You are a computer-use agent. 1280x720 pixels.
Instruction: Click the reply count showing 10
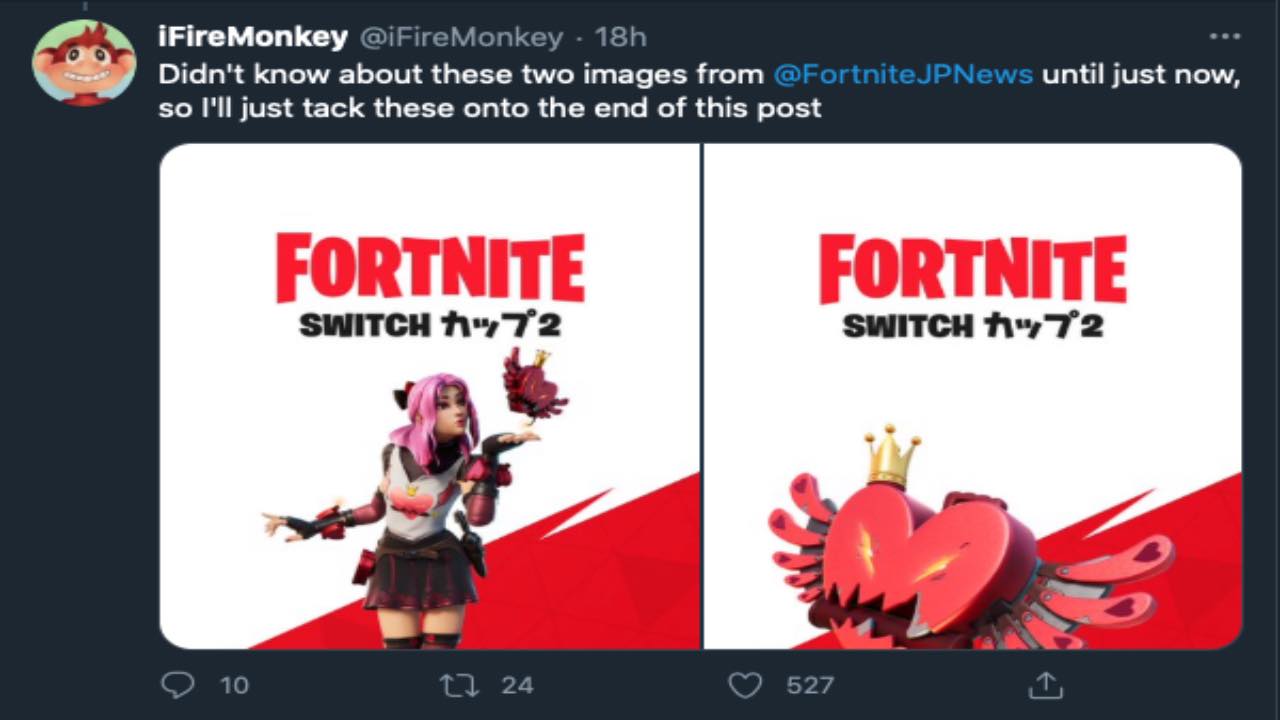click(233, 685)
